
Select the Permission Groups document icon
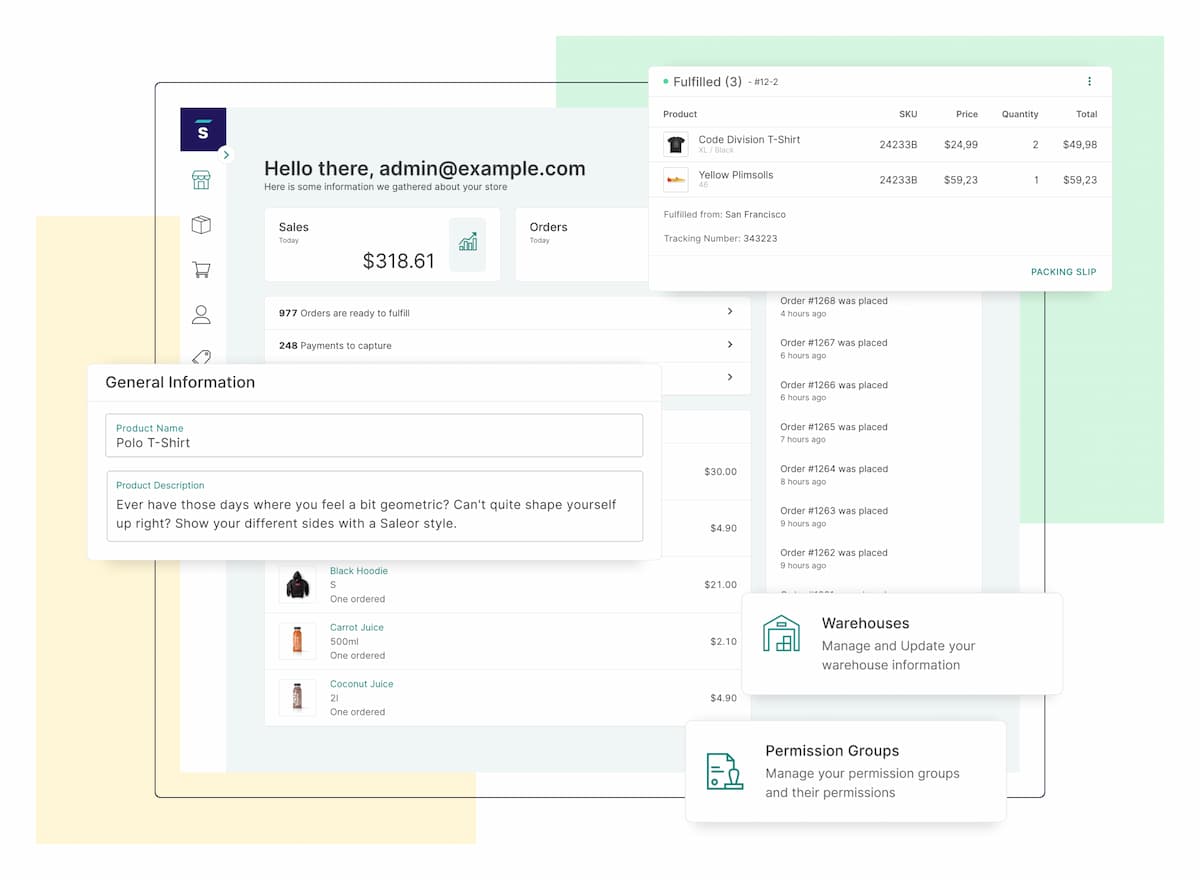[723, 771]
